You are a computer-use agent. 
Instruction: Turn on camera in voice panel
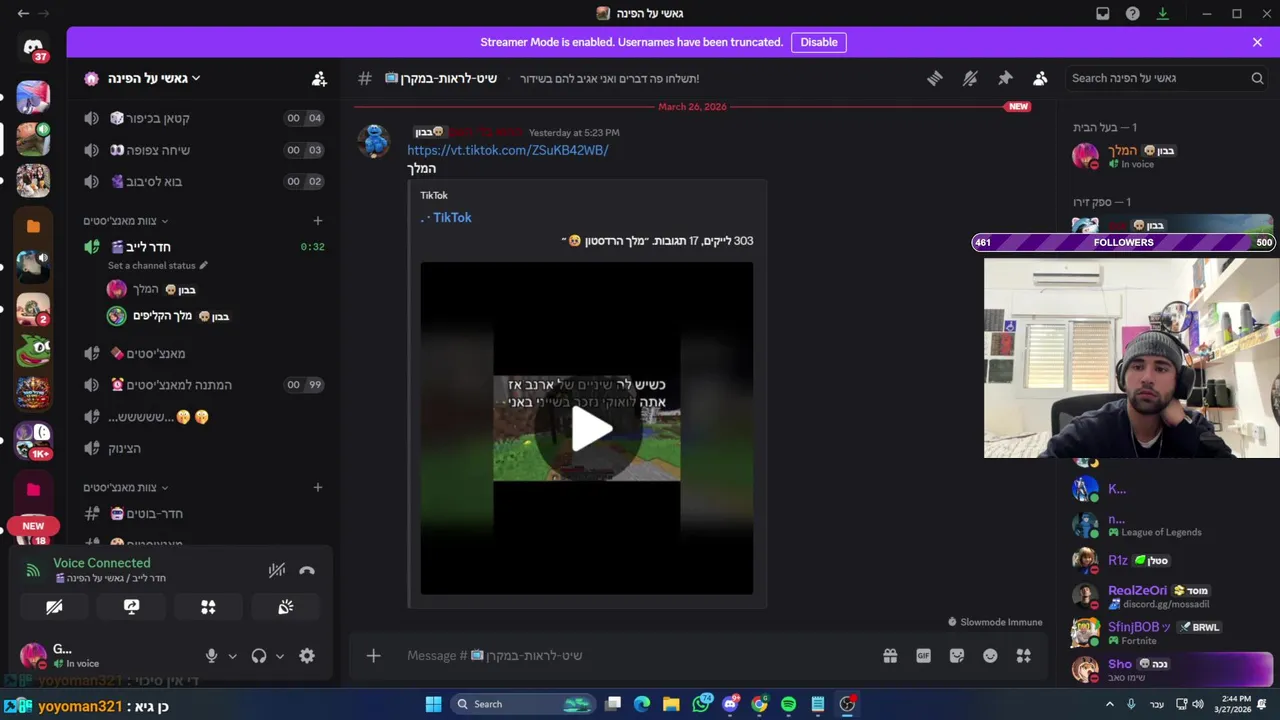click(x=54, y=607)
